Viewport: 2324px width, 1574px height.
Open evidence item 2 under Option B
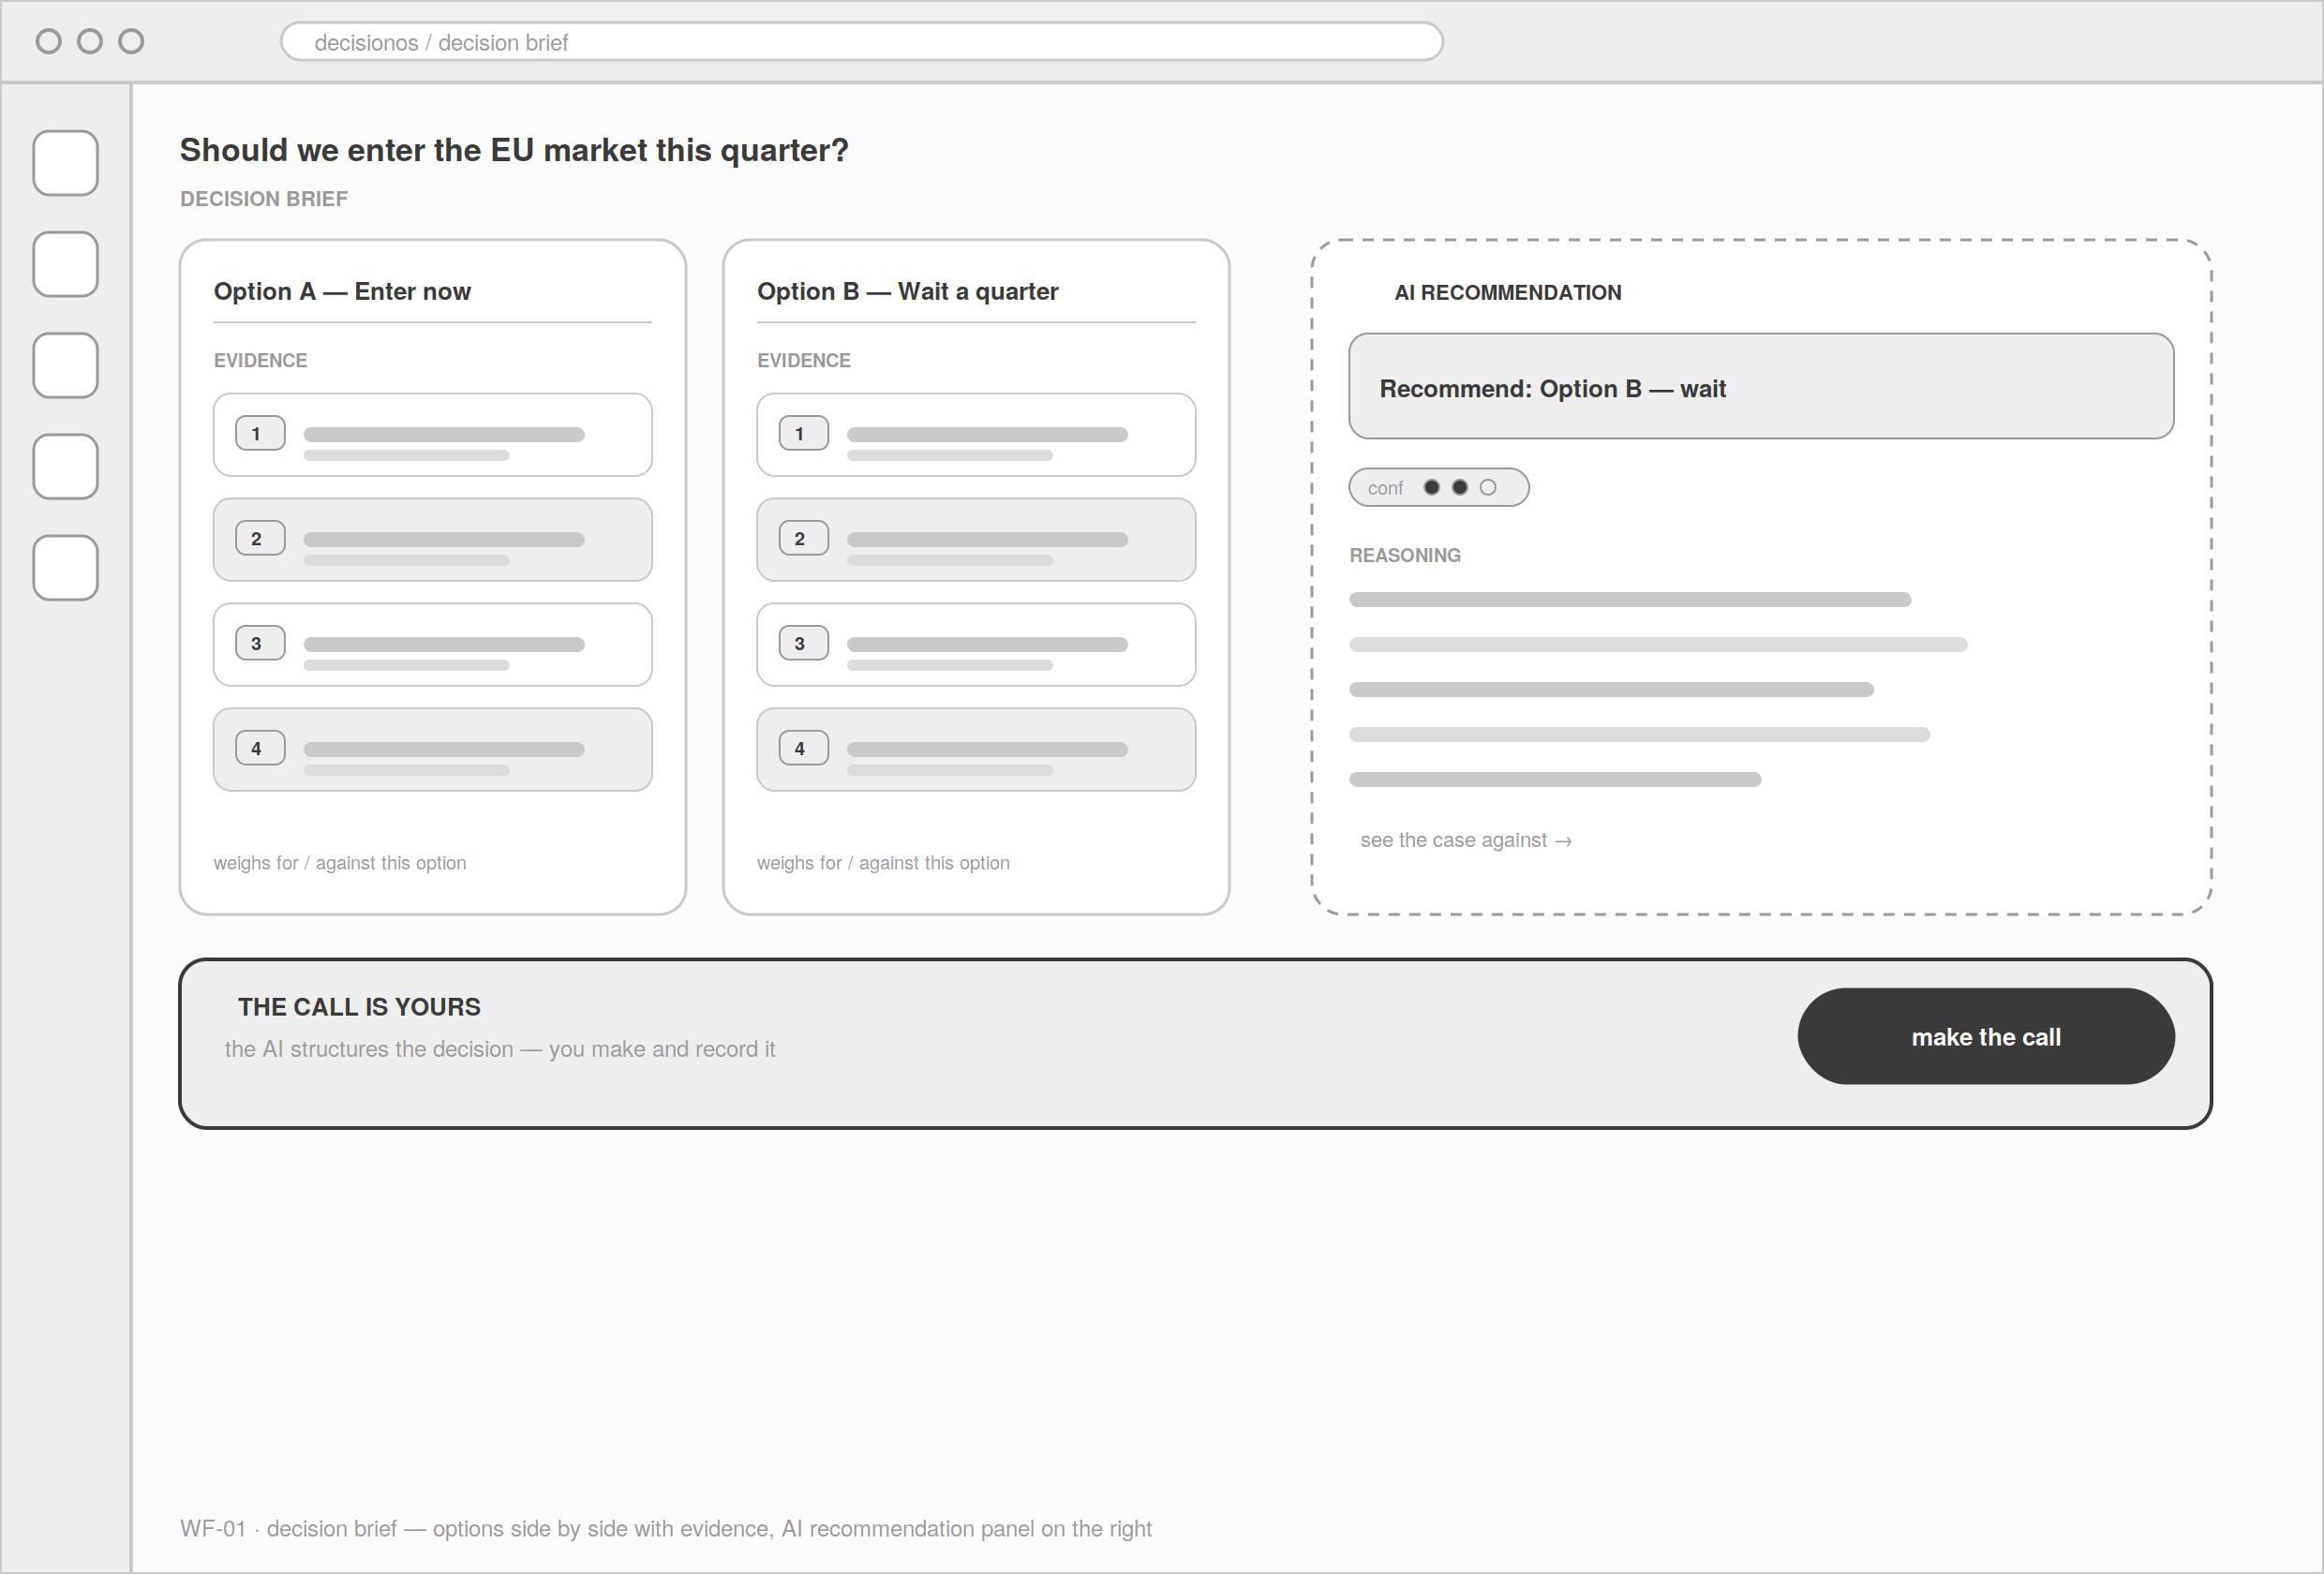(976, 539)
